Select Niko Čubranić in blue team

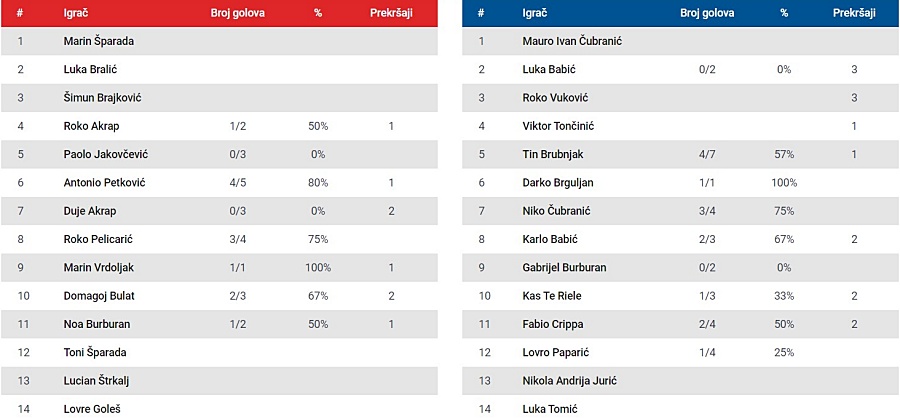tap(557, 211)
